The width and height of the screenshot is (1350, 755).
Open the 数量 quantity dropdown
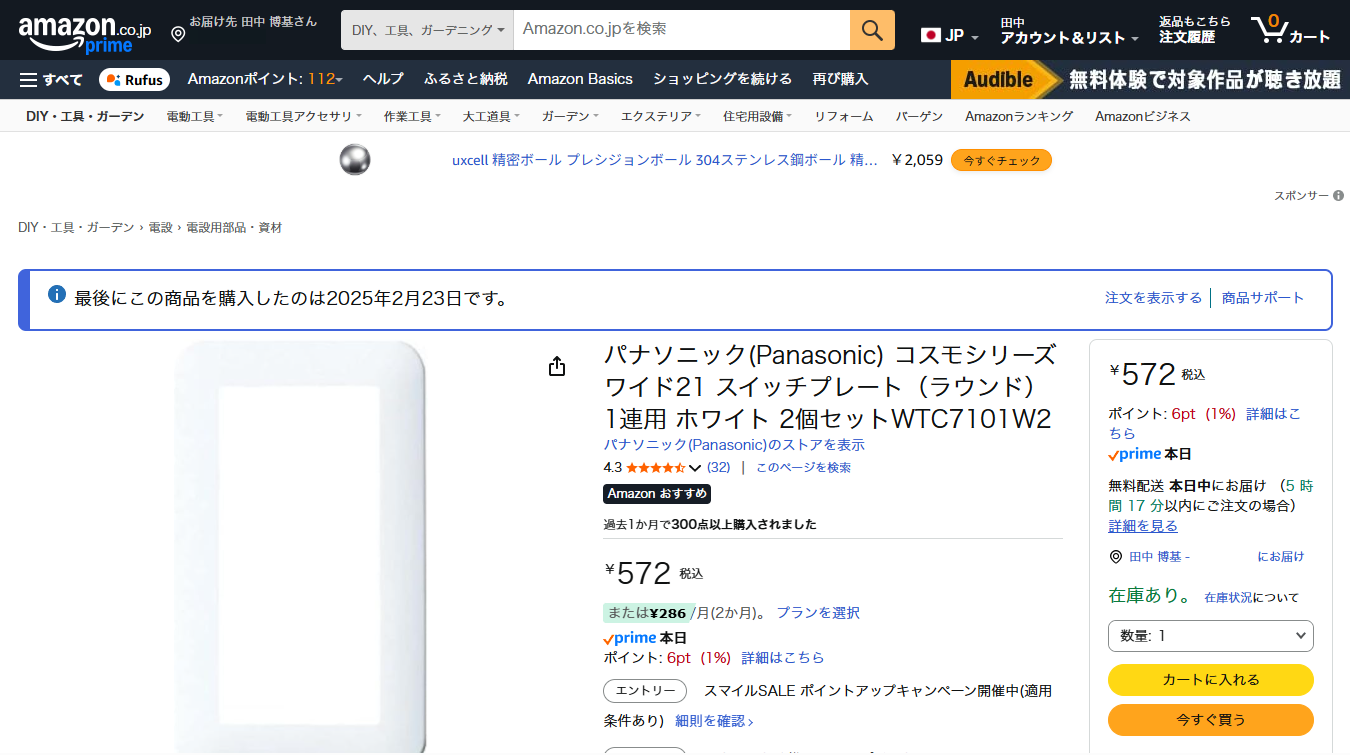[x=1210, y=636]
